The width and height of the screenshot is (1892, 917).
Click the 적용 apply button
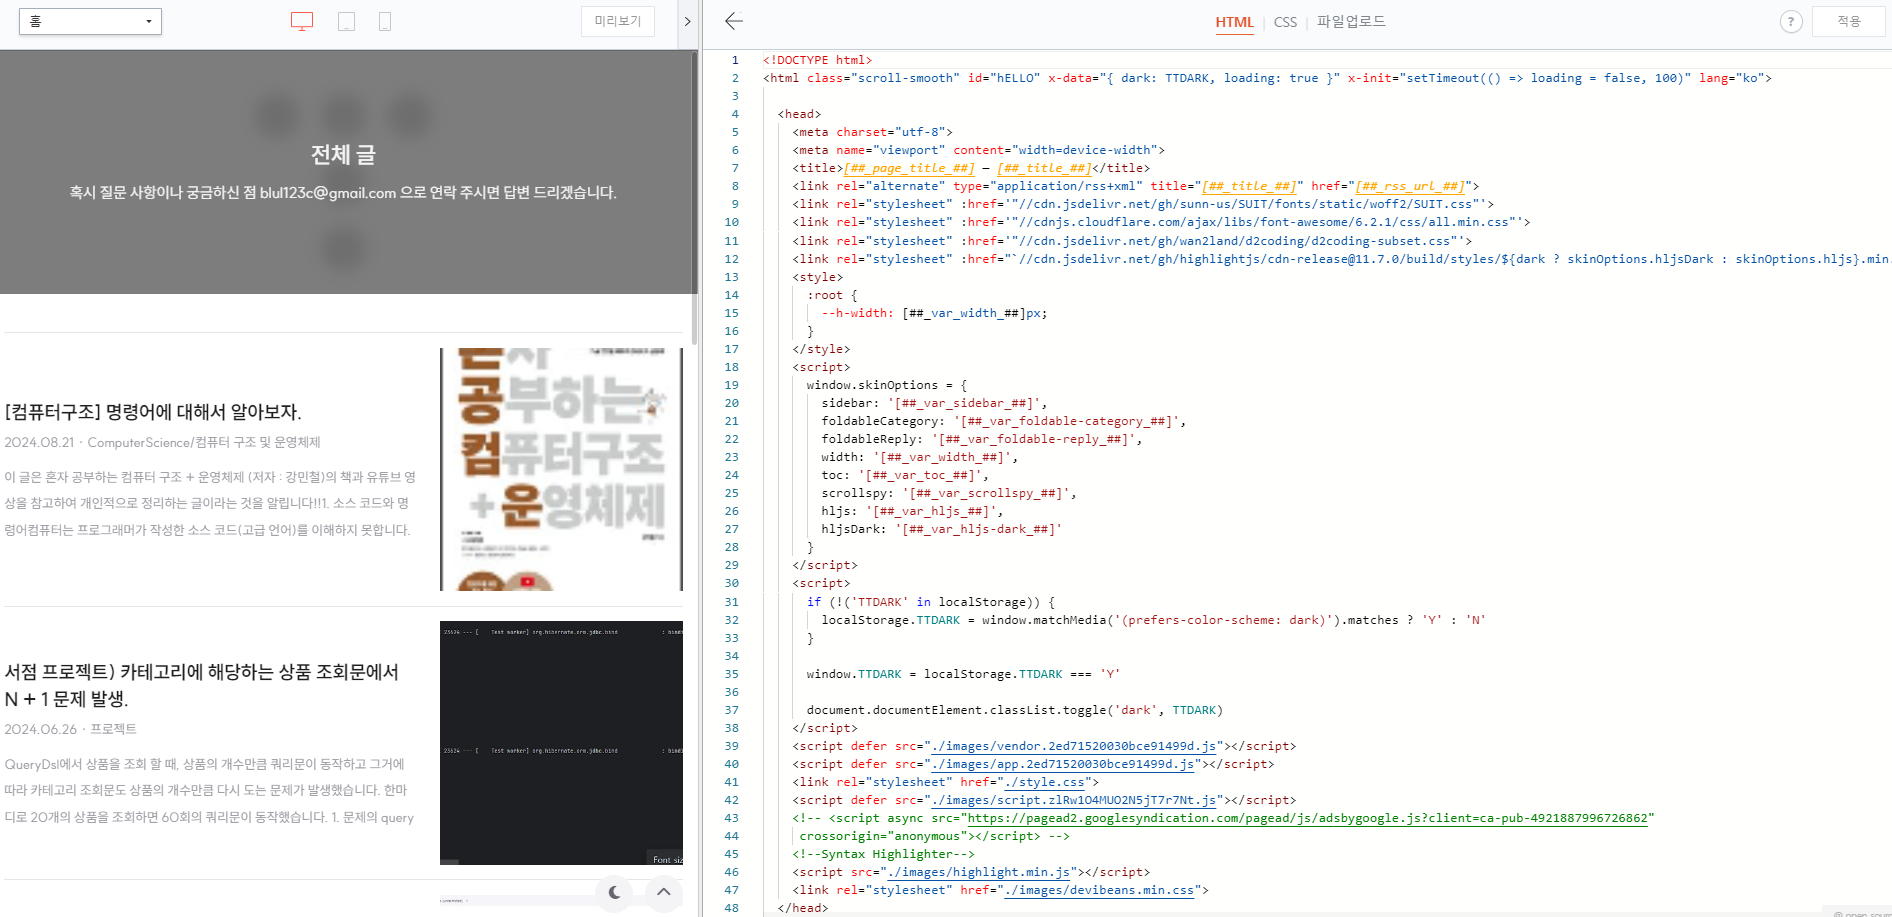1849,21
